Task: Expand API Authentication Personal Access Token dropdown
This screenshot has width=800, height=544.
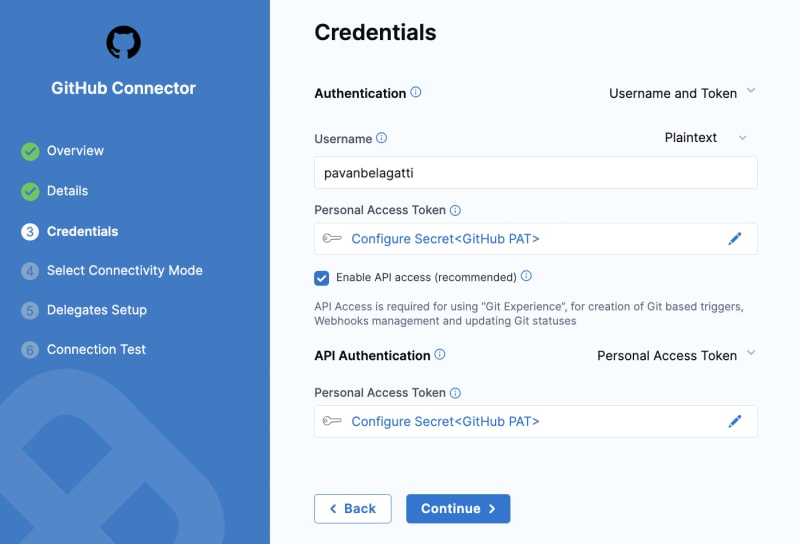Action: pyautogui.click(x=676, y=355)
